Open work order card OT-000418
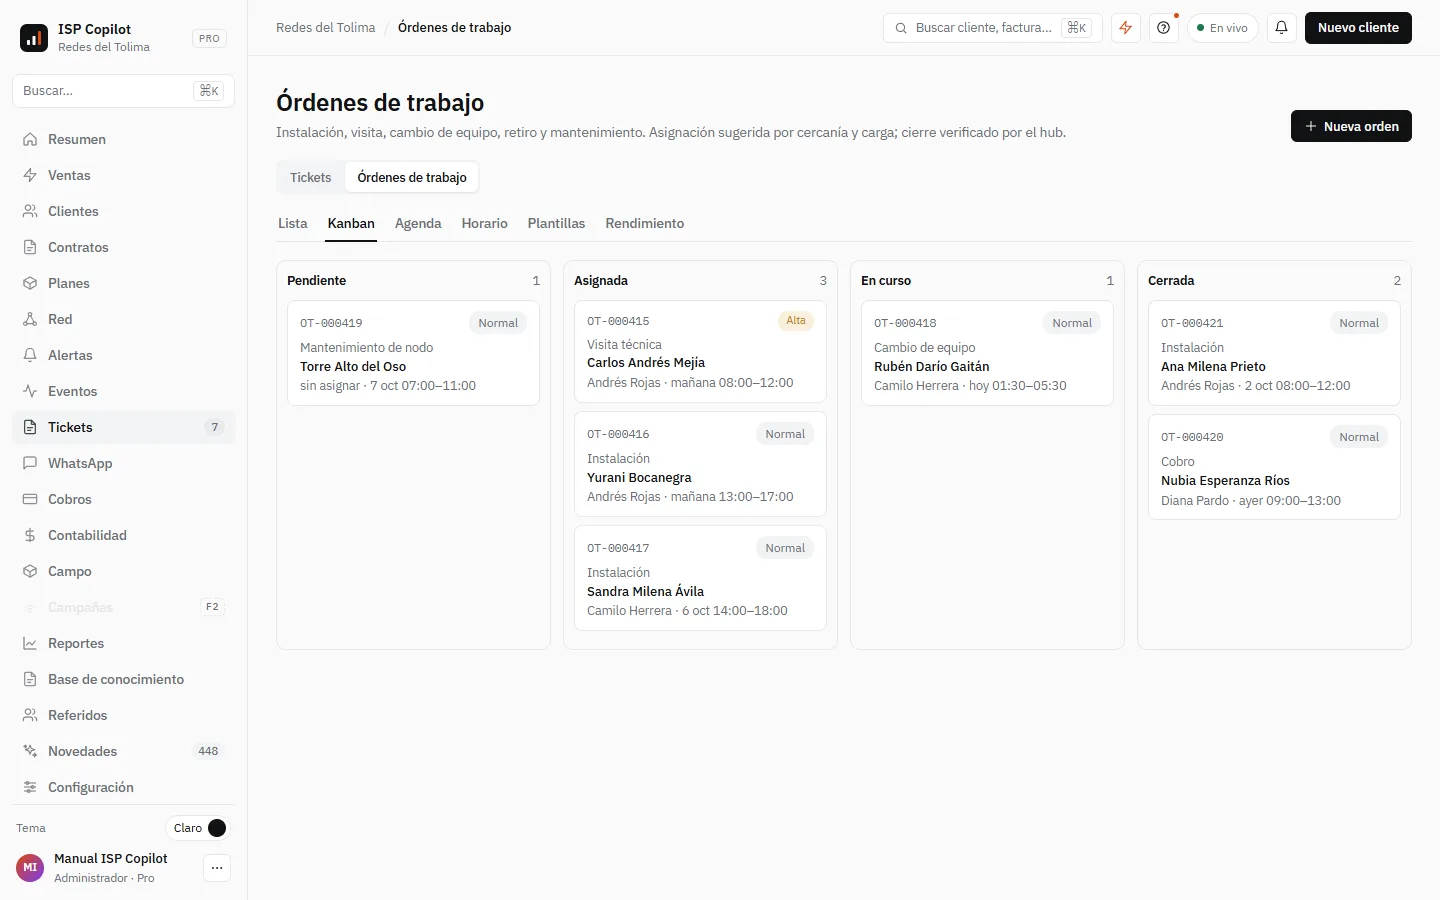This screenshot has height=900, width=1440. (x=987, y=353)
